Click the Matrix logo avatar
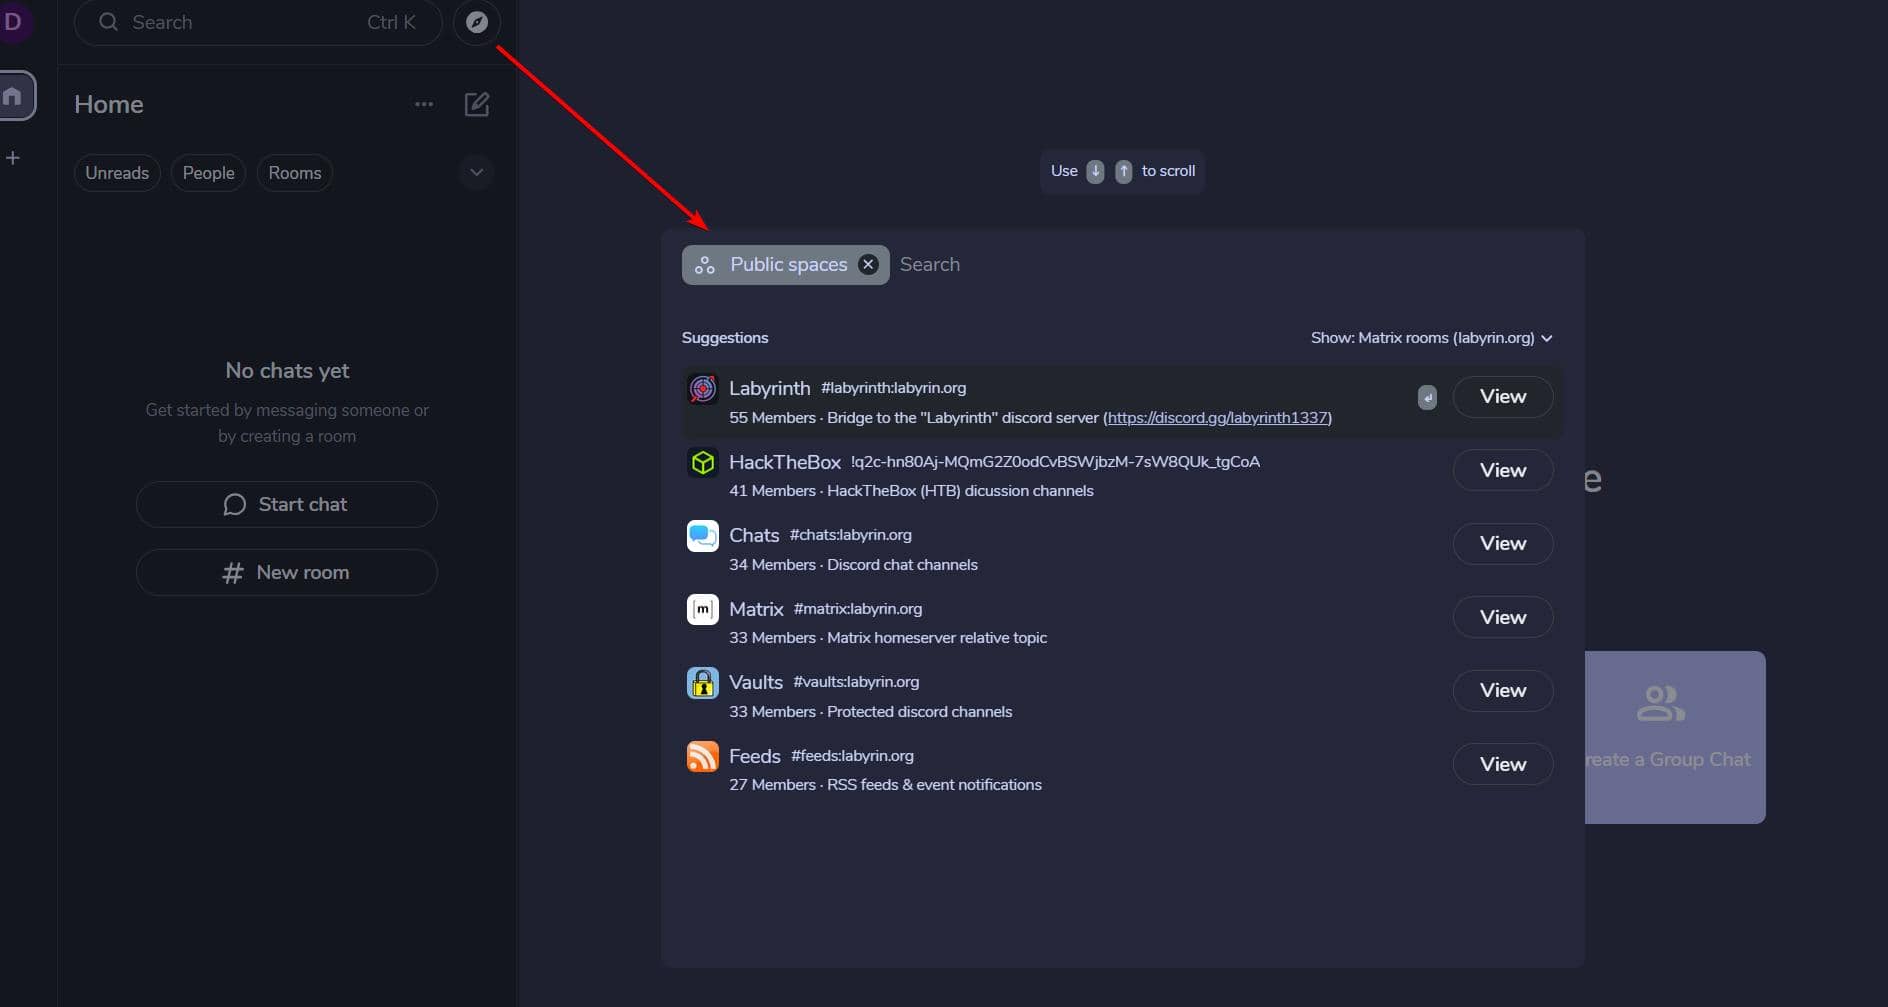The image size is (1888, 1007). (x=703, y=609)
